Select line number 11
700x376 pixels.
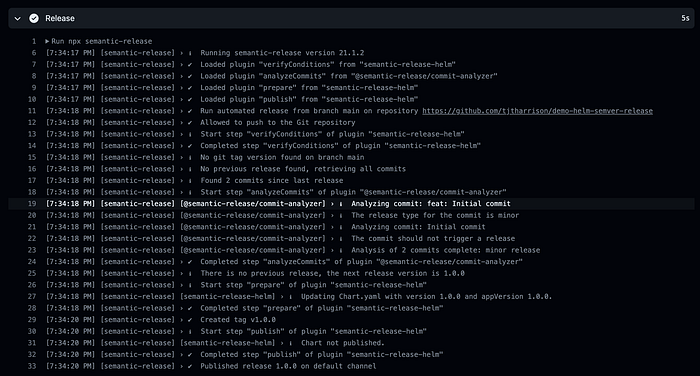(x=32, y=111)
